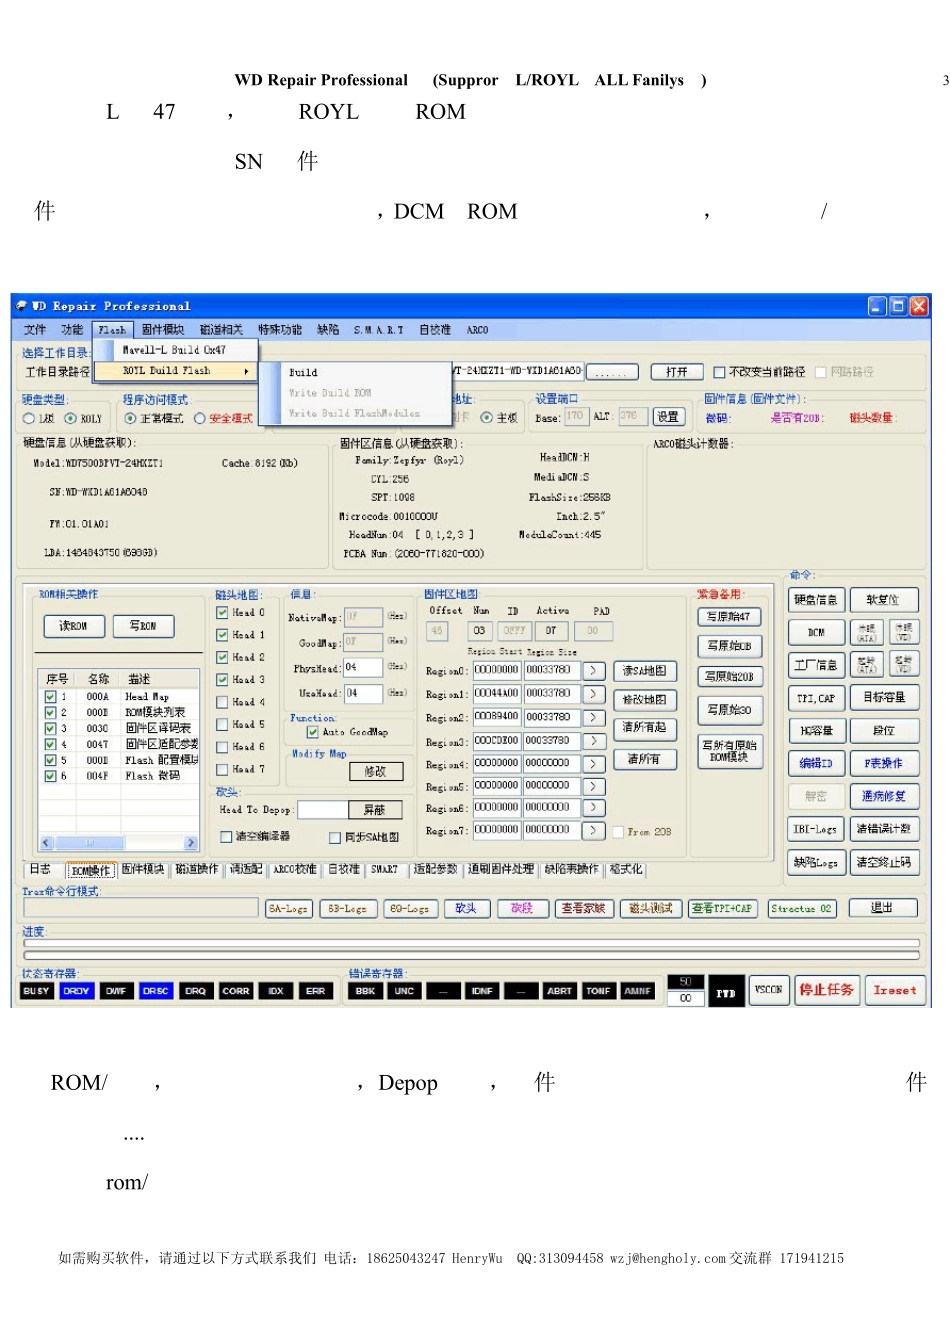The image size is (950, 1344).
Task: Click the Region1 arrow button
Action: point(593,694)
